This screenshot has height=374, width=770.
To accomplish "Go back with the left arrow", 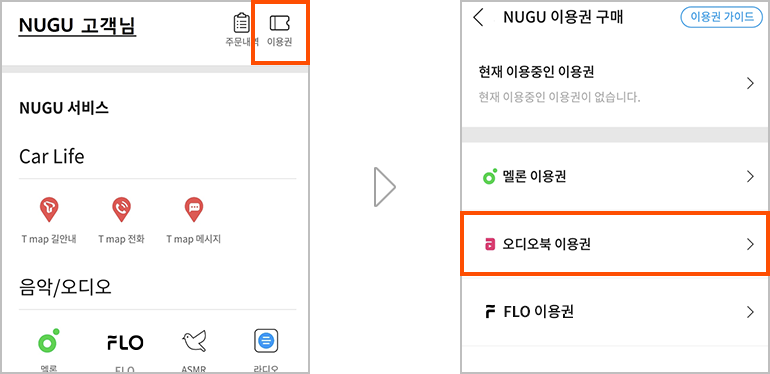I will pos(479,17).
